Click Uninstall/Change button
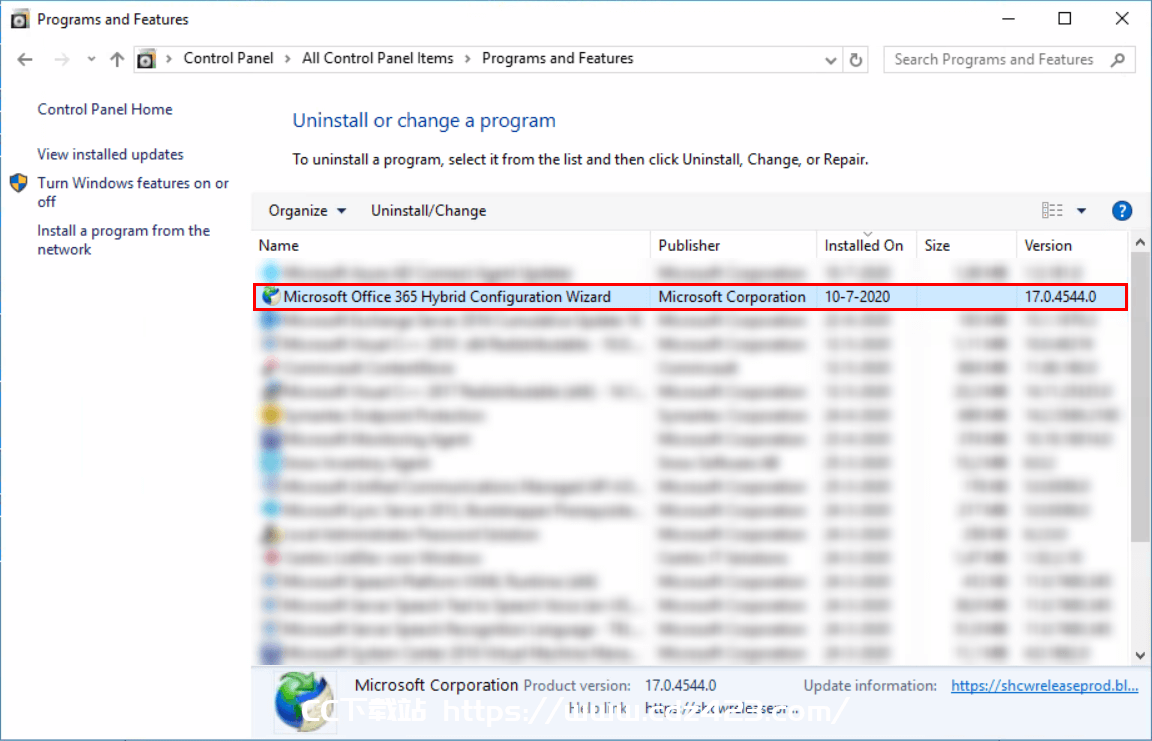 click(428, 211)
